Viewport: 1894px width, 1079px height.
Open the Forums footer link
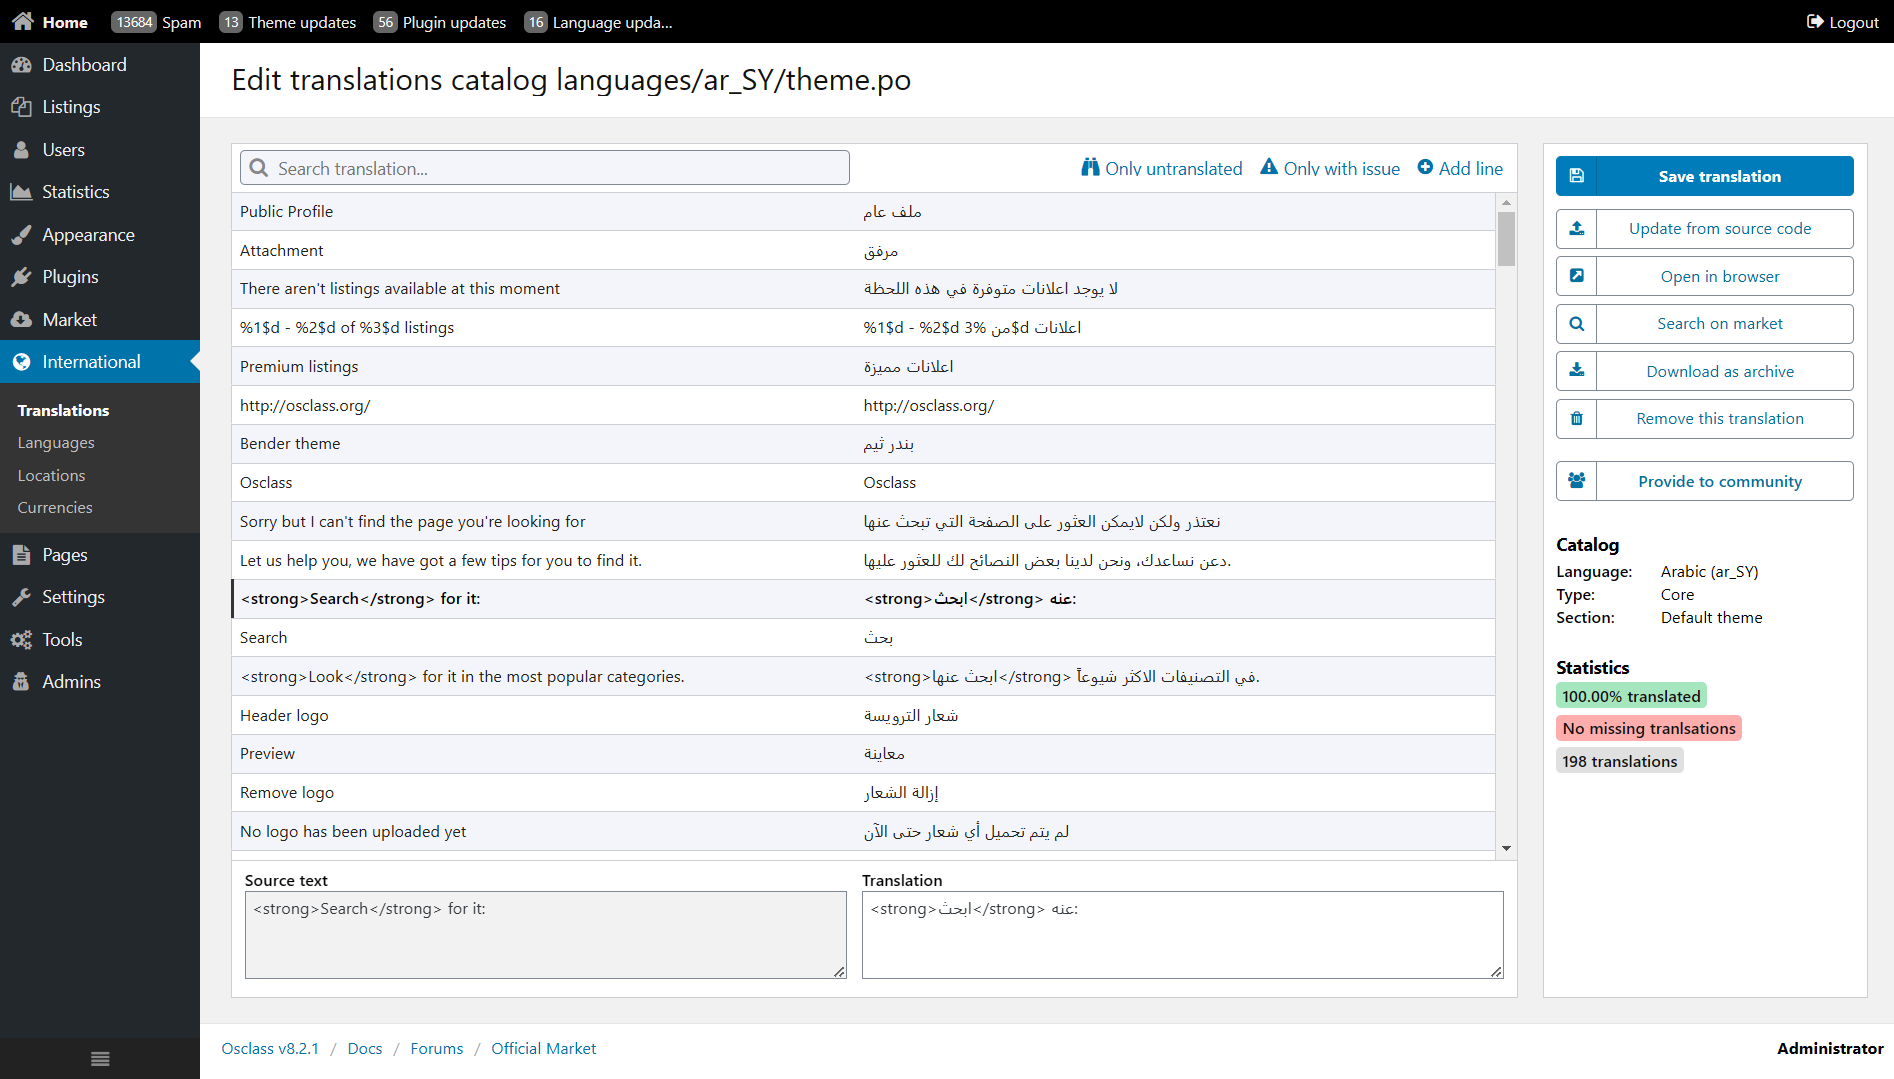click(x=437, y=1049)
